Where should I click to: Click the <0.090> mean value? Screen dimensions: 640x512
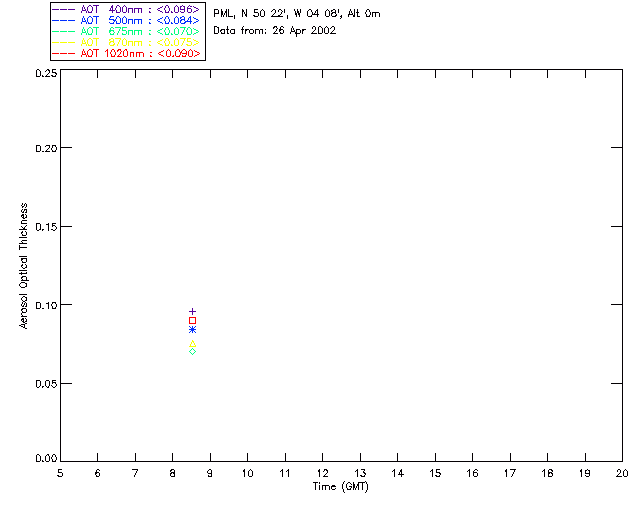point(179,53)
